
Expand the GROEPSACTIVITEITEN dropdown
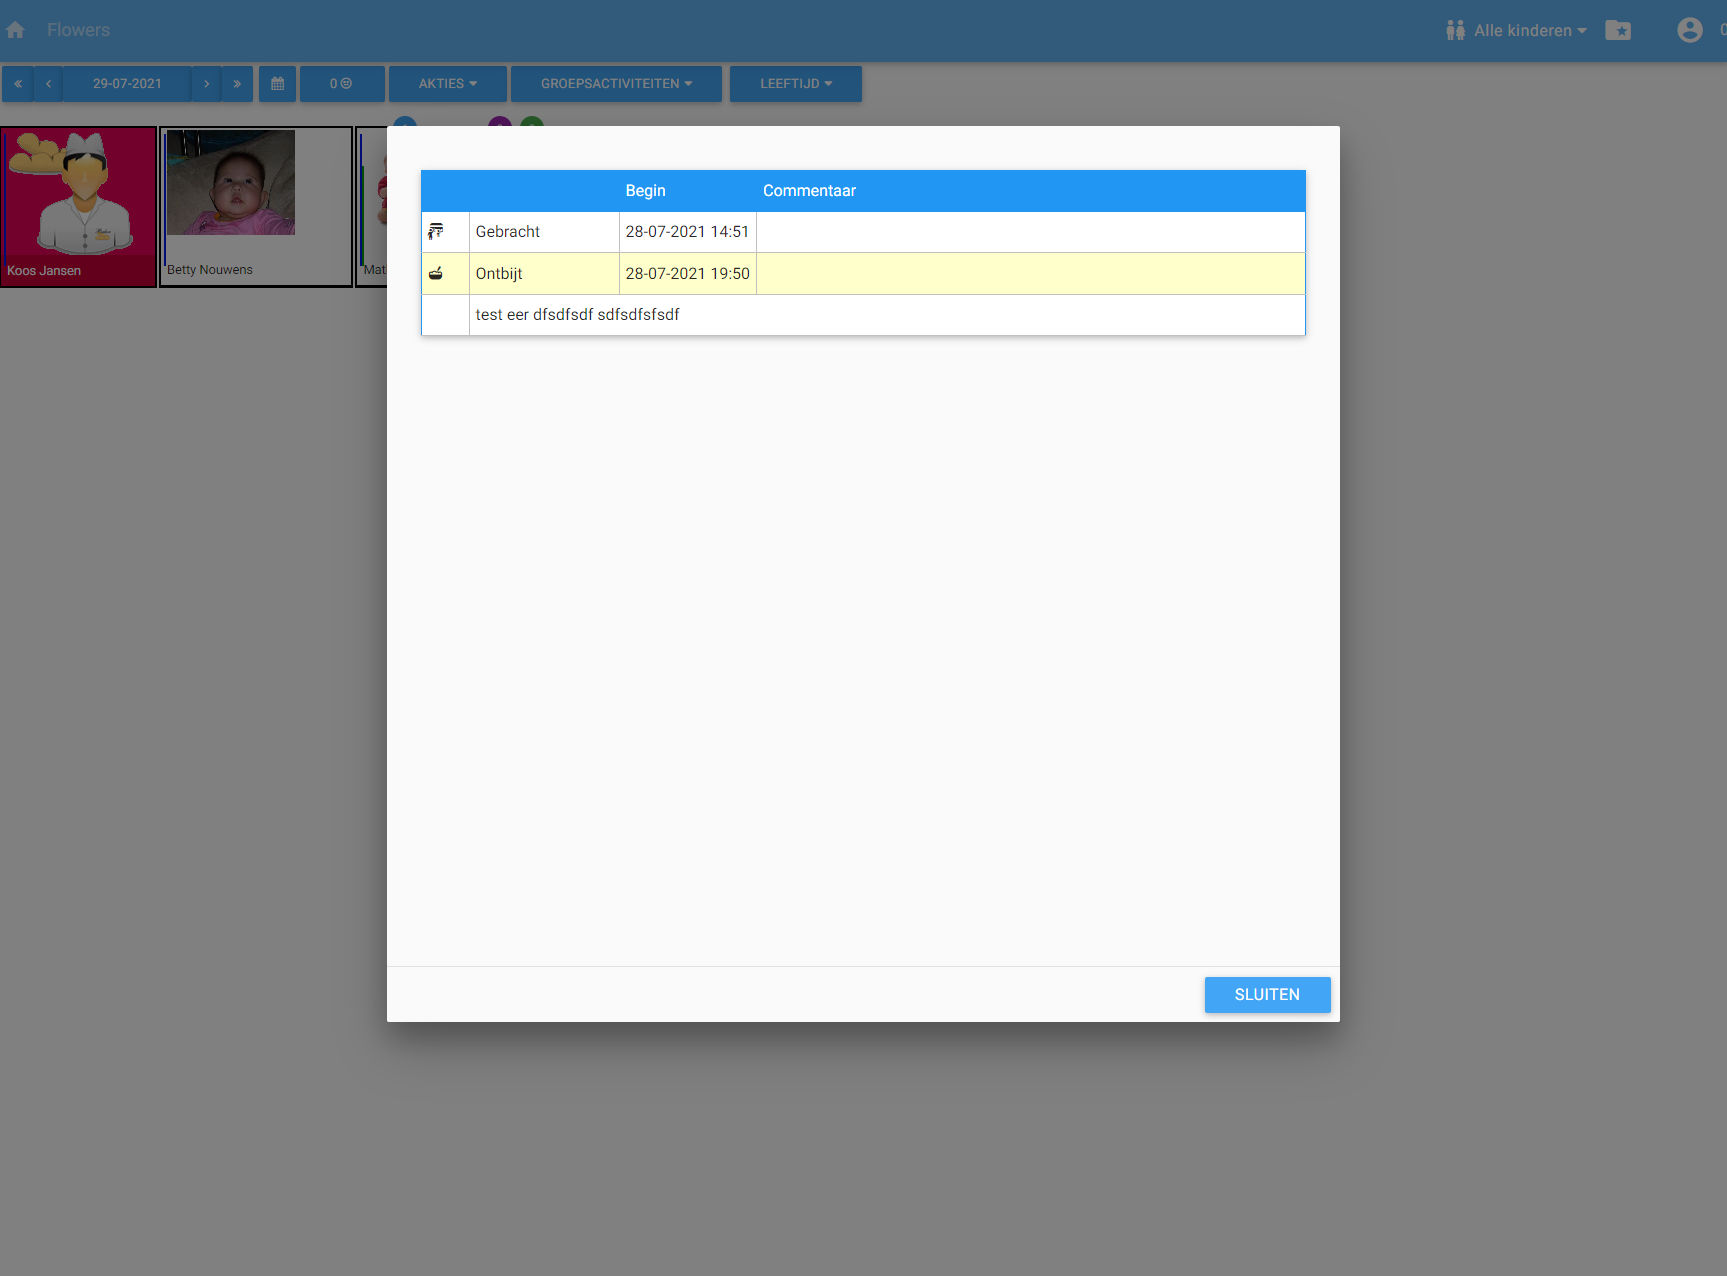pyautogui.click(x=616, y=84)
